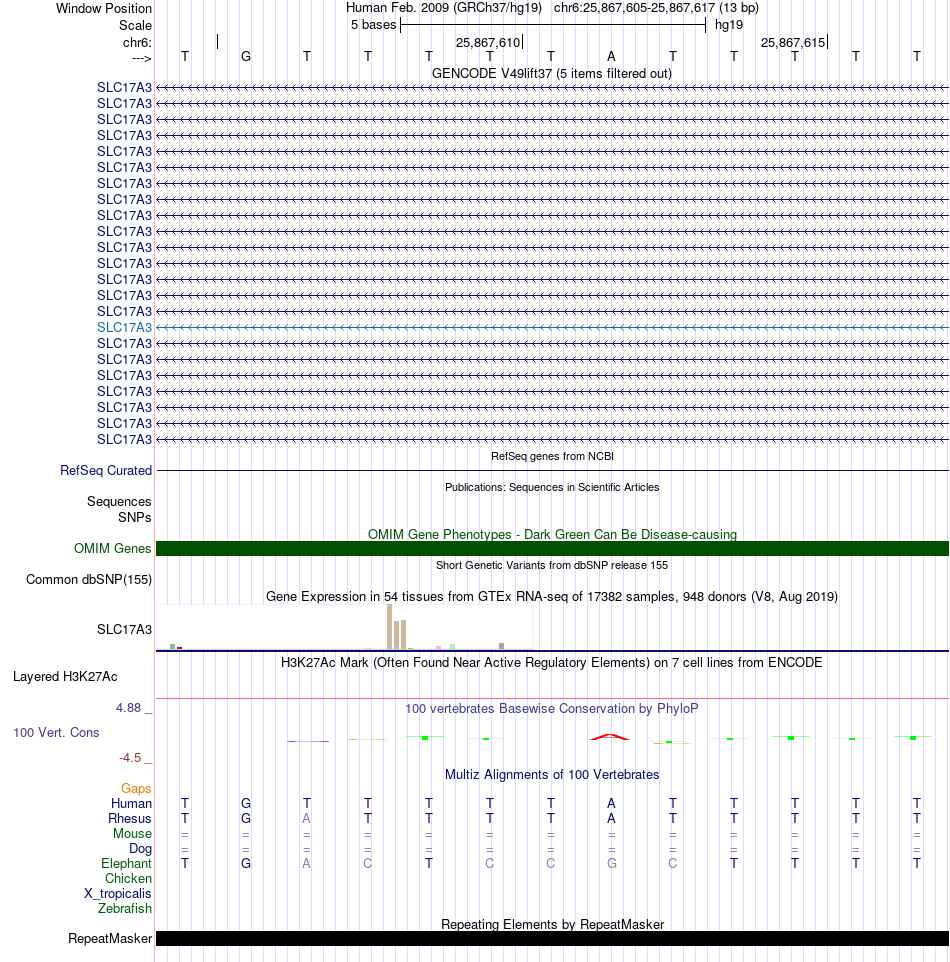Click the Window Position label
Viewport: 950px width, 962px height.
[104, 9]
